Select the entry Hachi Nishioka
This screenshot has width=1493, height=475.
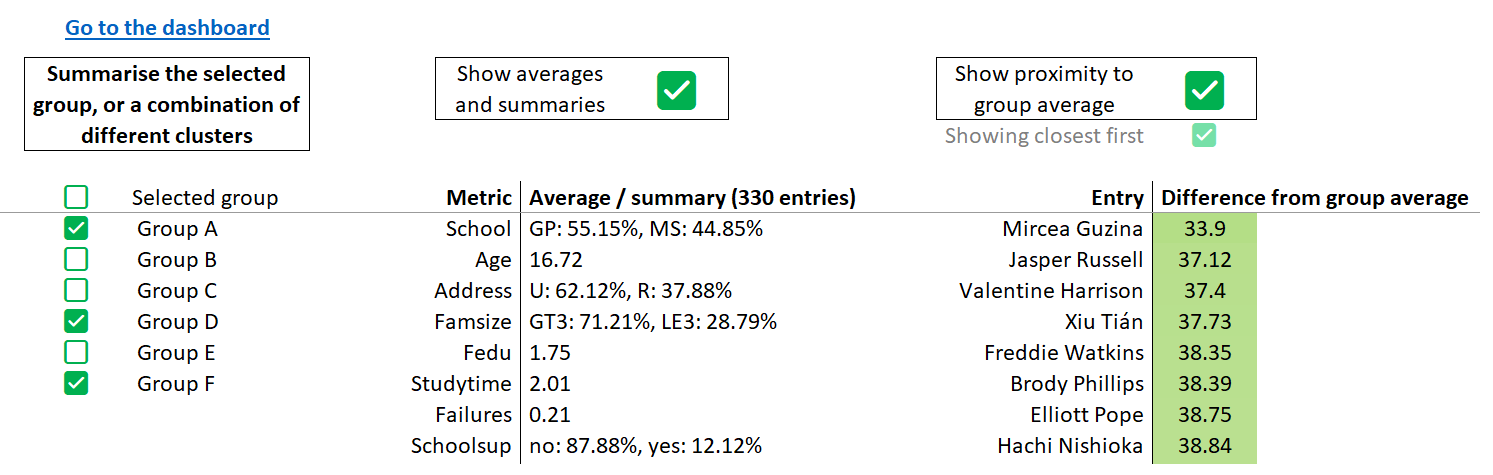pyautogui.click(x=1070, y=446)
